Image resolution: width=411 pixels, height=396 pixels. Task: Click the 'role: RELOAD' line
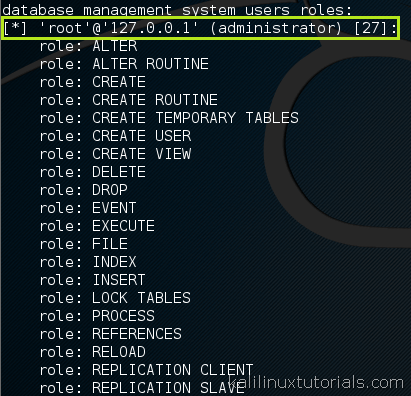pos(93,352)
